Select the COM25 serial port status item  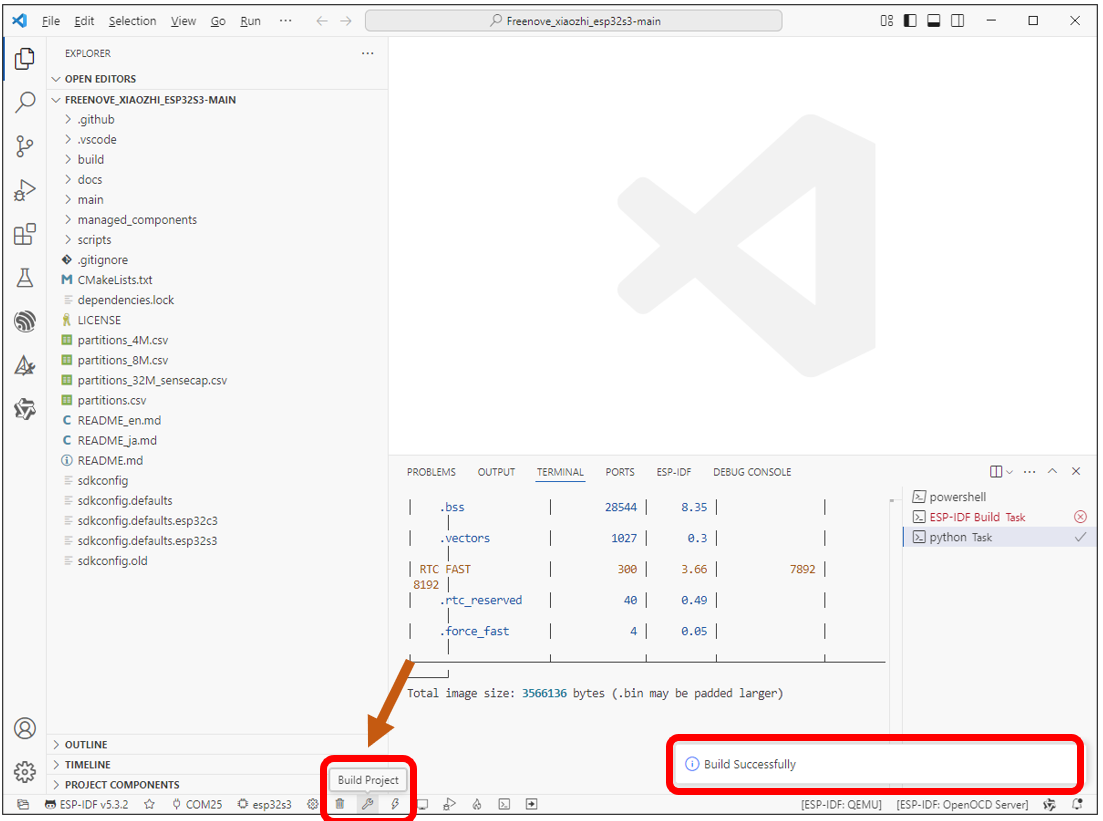(197, 804)
